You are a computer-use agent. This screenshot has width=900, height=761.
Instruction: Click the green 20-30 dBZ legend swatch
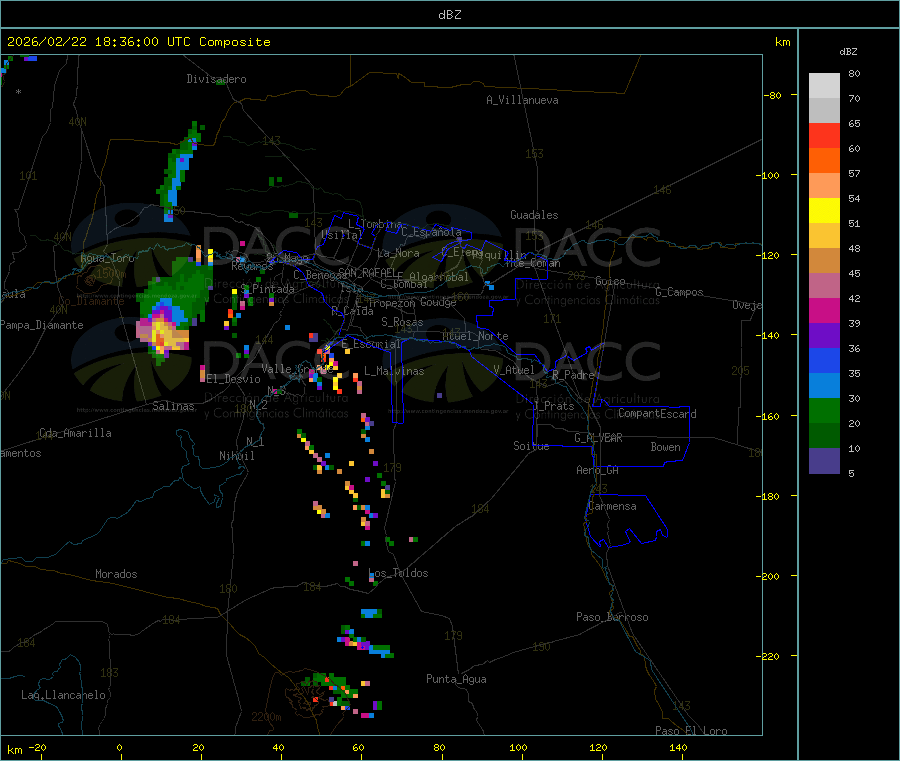coord(824,410)
